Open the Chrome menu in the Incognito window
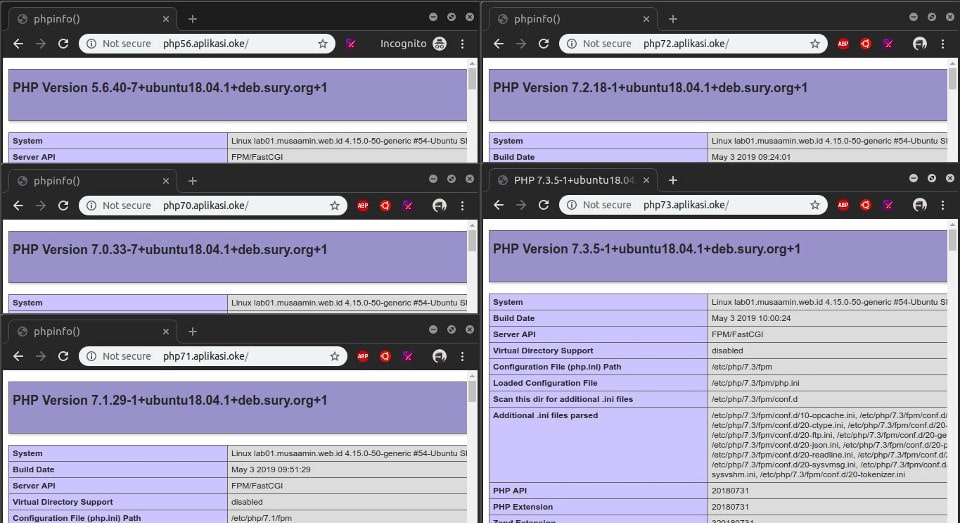This screenshot has width=960, height=523. click(x=462, y=43)
